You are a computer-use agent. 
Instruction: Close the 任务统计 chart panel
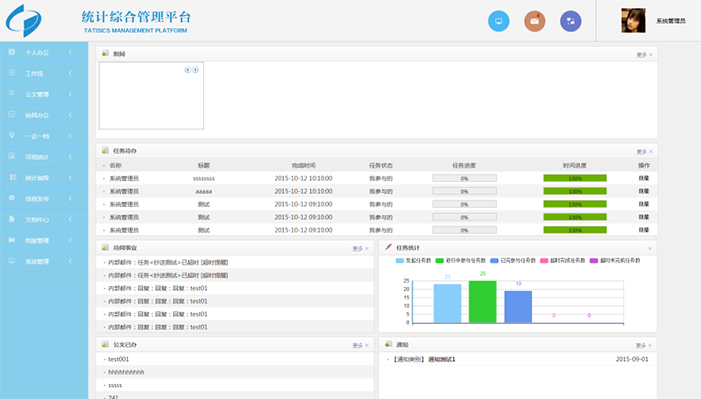tap(650, 248)
